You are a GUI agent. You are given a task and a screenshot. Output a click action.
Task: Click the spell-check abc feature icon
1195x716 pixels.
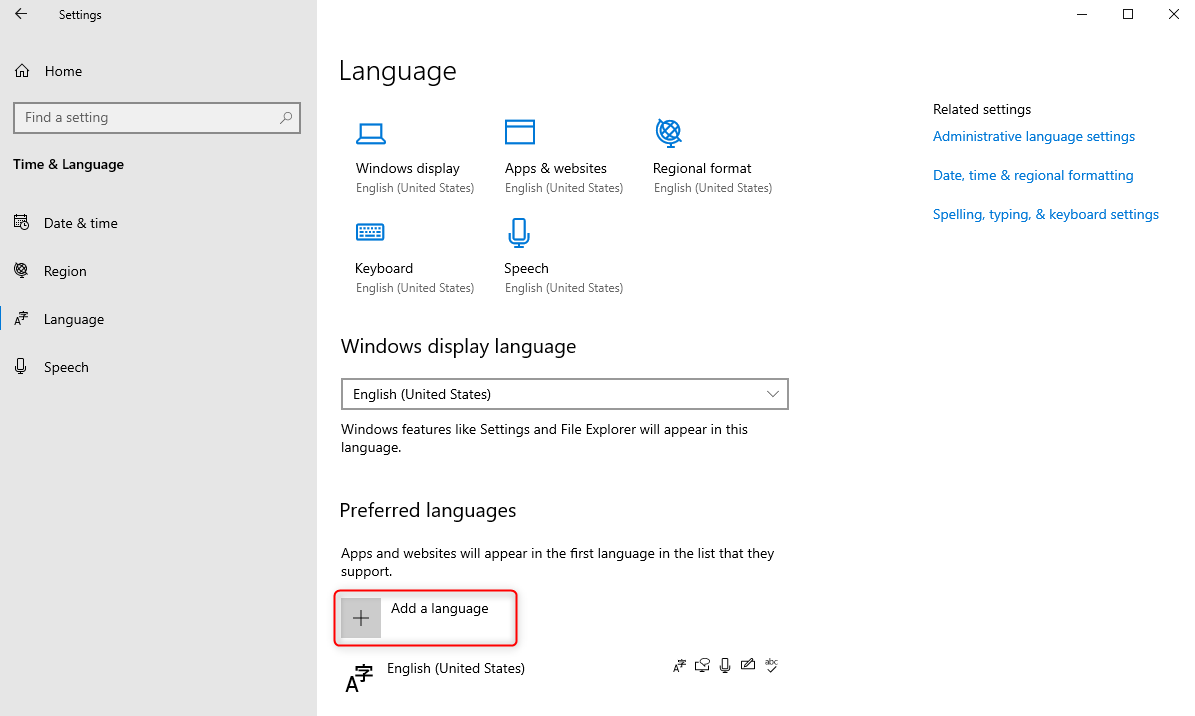pos(771,666)
